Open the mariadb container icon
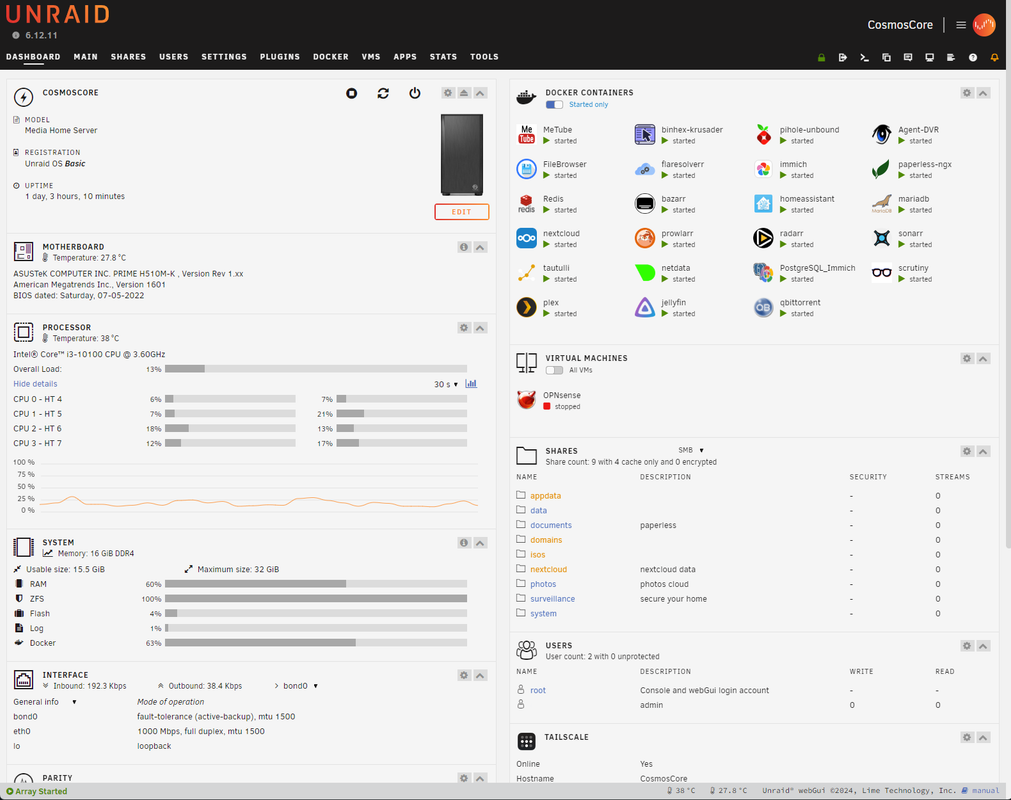The height and width of the screenshot is (800, 1011). [881, 204]
